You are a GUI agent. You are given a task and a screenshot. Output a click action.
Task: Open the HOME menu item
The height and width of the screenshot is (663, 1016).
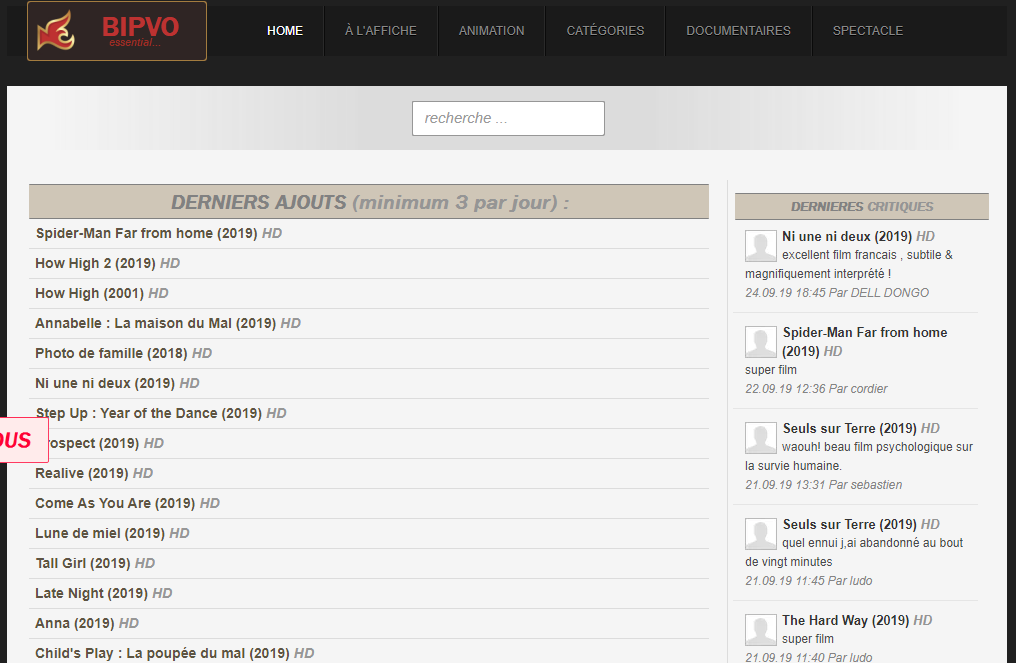coord(284,30)
